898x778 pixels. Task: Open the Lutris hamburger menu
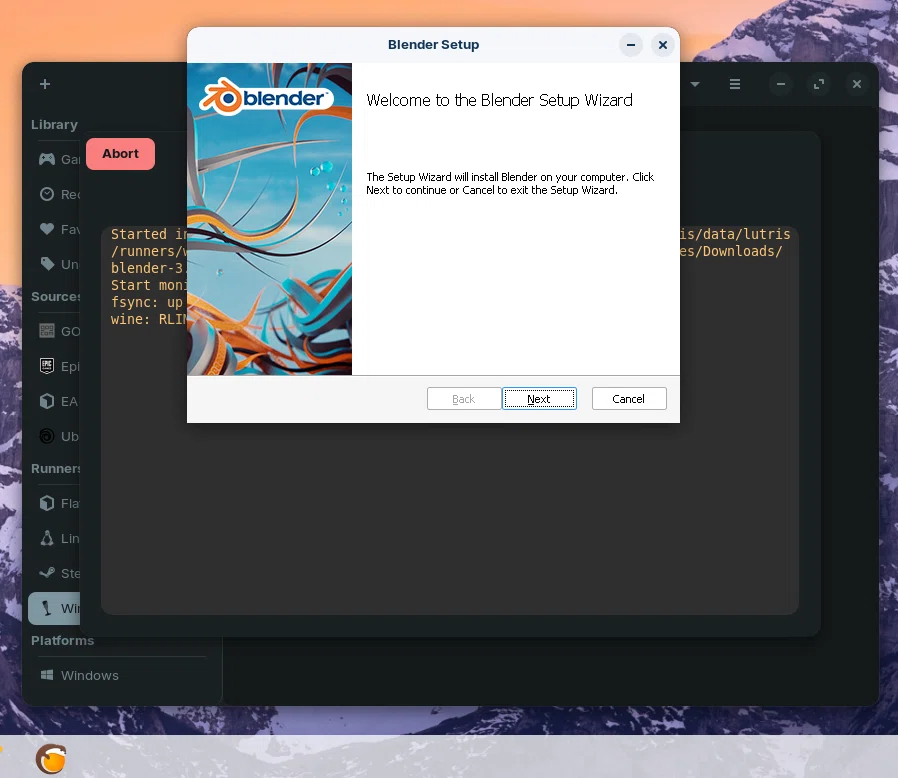735,84
